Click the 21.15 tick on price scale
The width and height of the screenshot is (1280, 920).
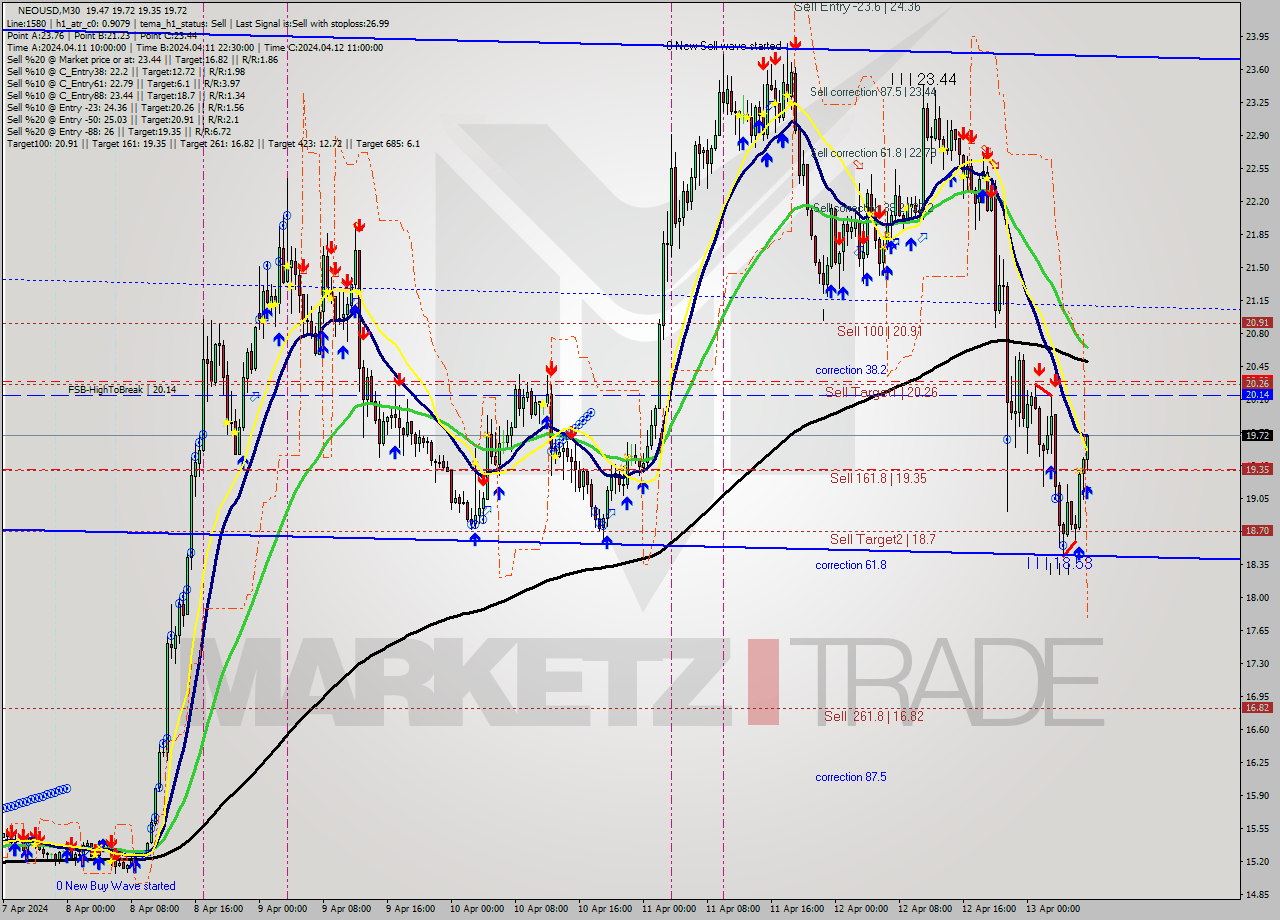pos(1257,300)
